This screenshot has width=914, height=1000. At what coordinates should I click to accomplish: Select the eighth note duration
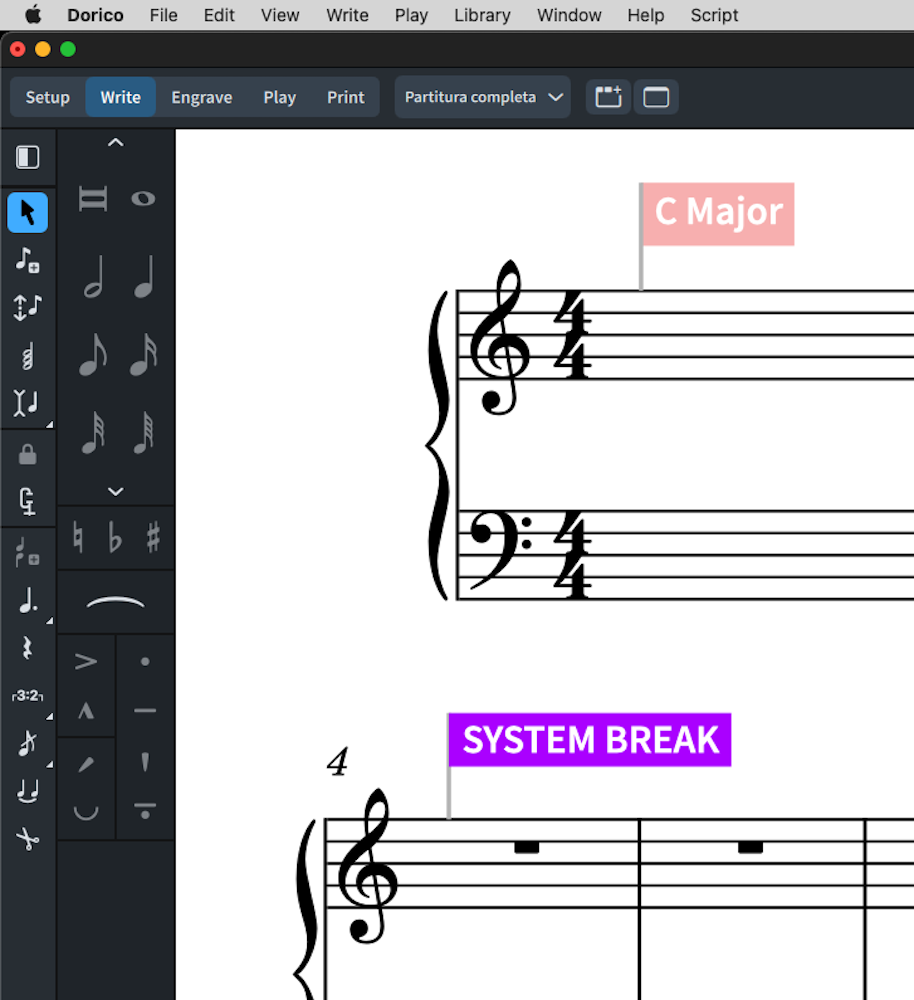(93, 355)
